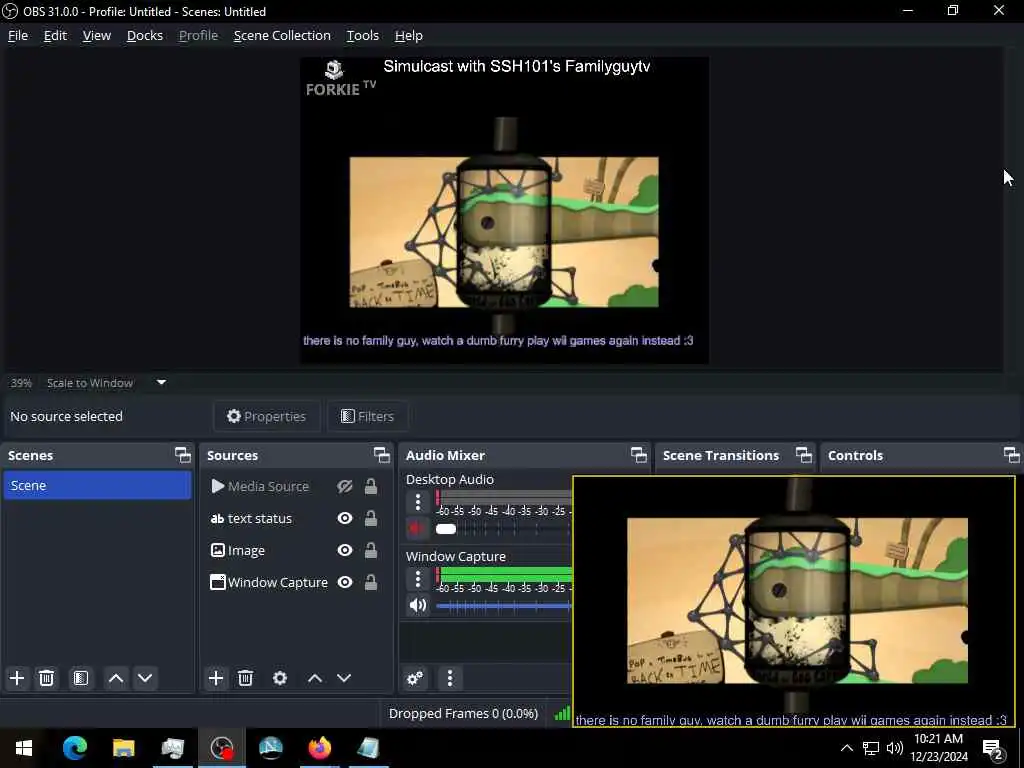Viewport: 1024px width, 768px height.
Task: Move scene down with arrow
Action: click(x=145, y=678)
